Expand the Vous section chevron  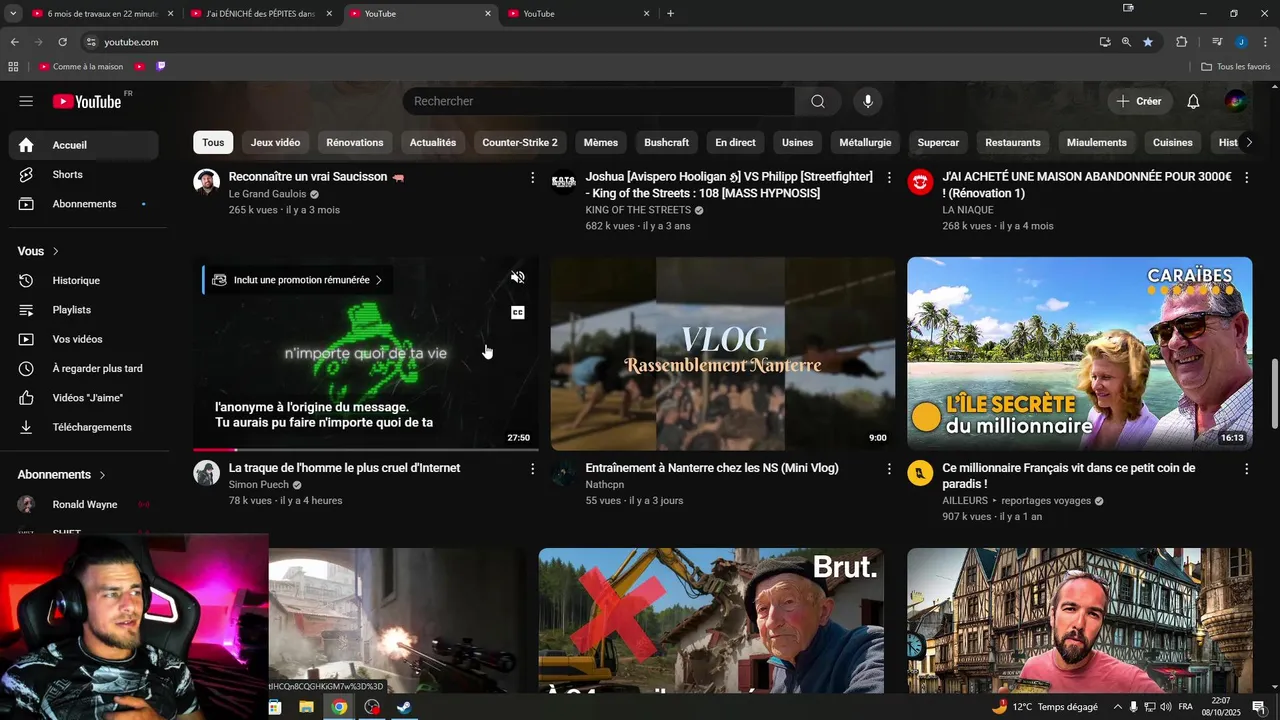click(56, 251)
